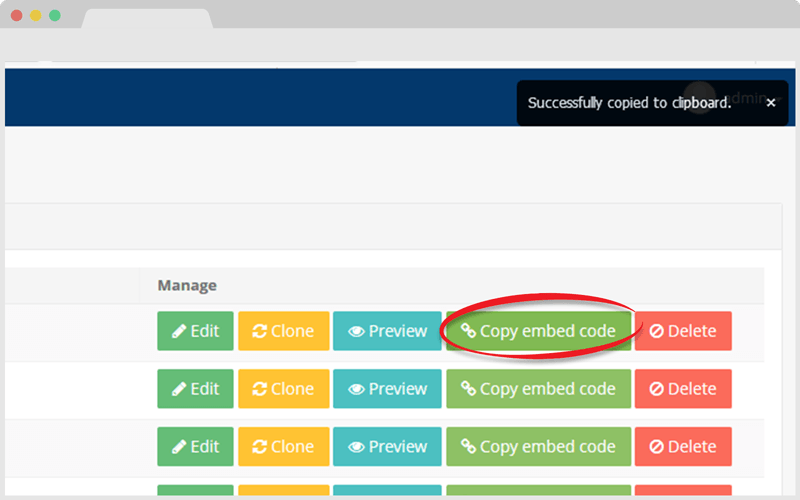The width and height of the screenshot is (800, 500).
Task: Clone the first row item
Action: (283, 331)
